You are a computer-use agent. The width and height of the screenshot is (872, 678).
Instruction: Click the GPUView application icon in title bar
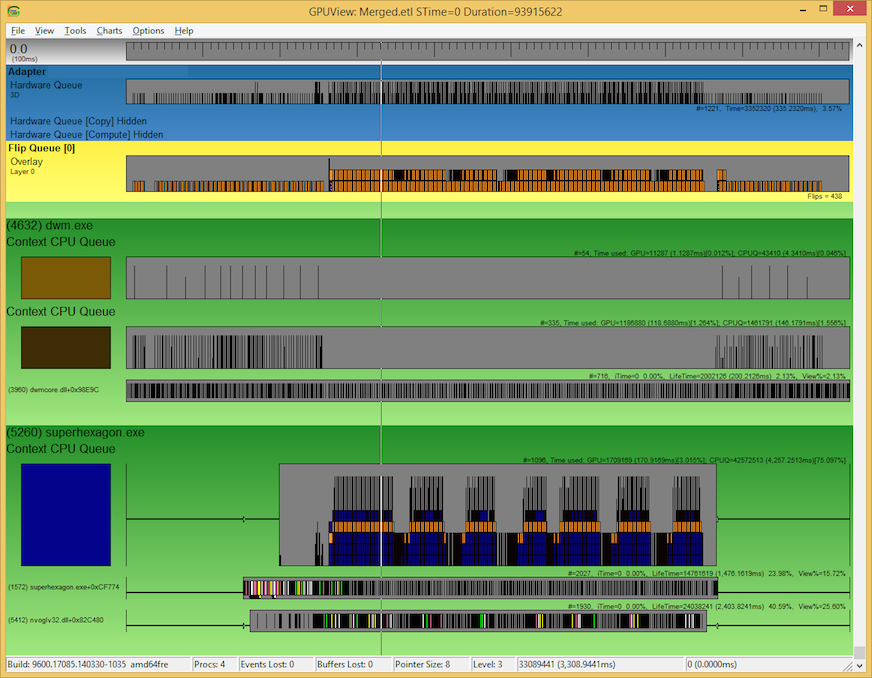click(14, 11)
